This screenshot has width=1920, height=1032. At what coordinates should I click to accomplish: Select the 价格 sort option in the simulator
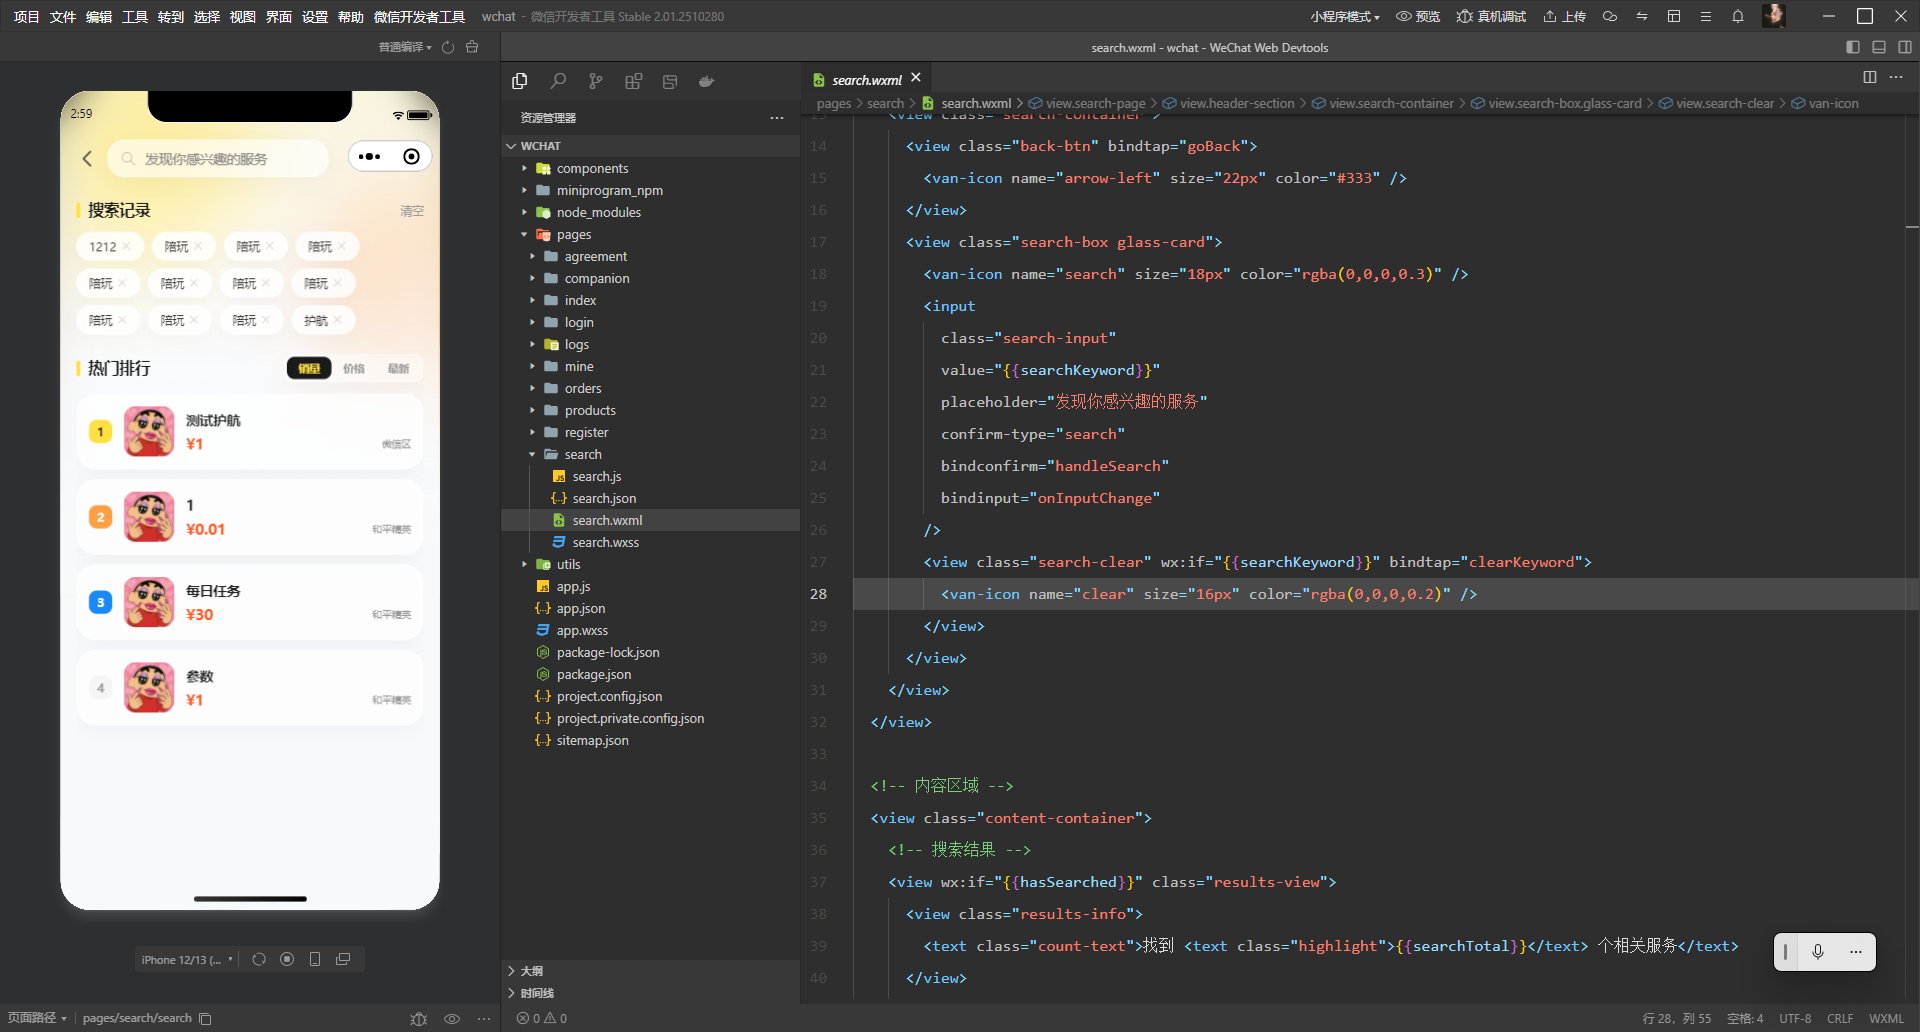point(354,368)
